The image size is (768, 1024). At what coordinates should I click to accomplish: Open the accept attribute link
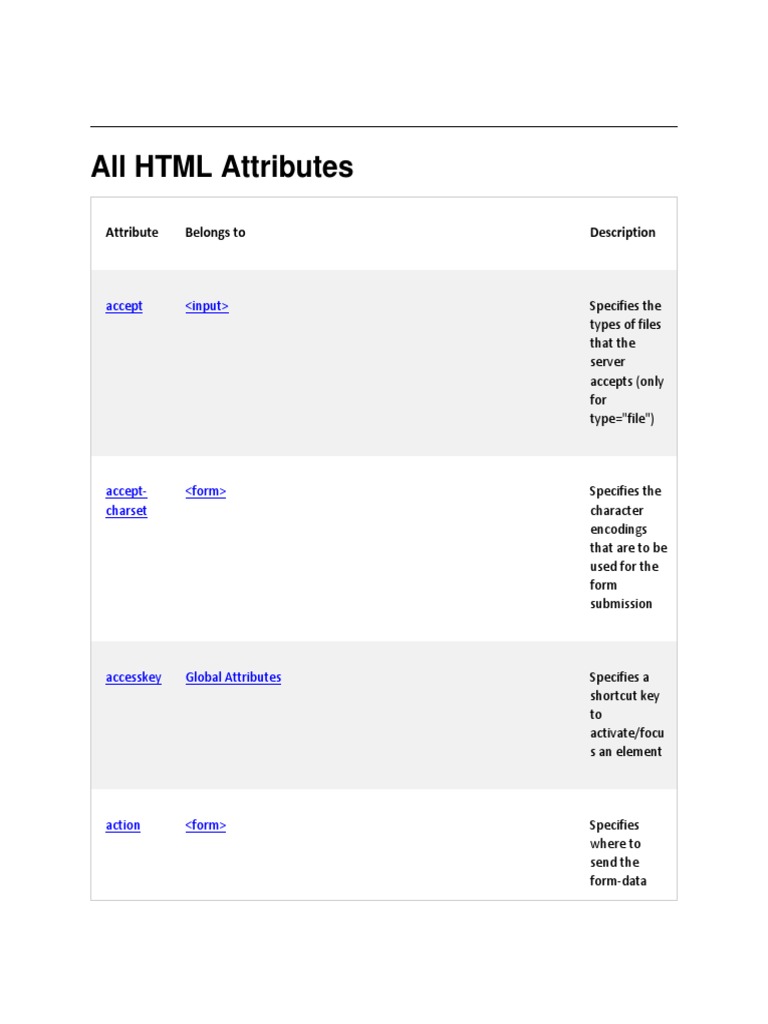tap(124, 306)
